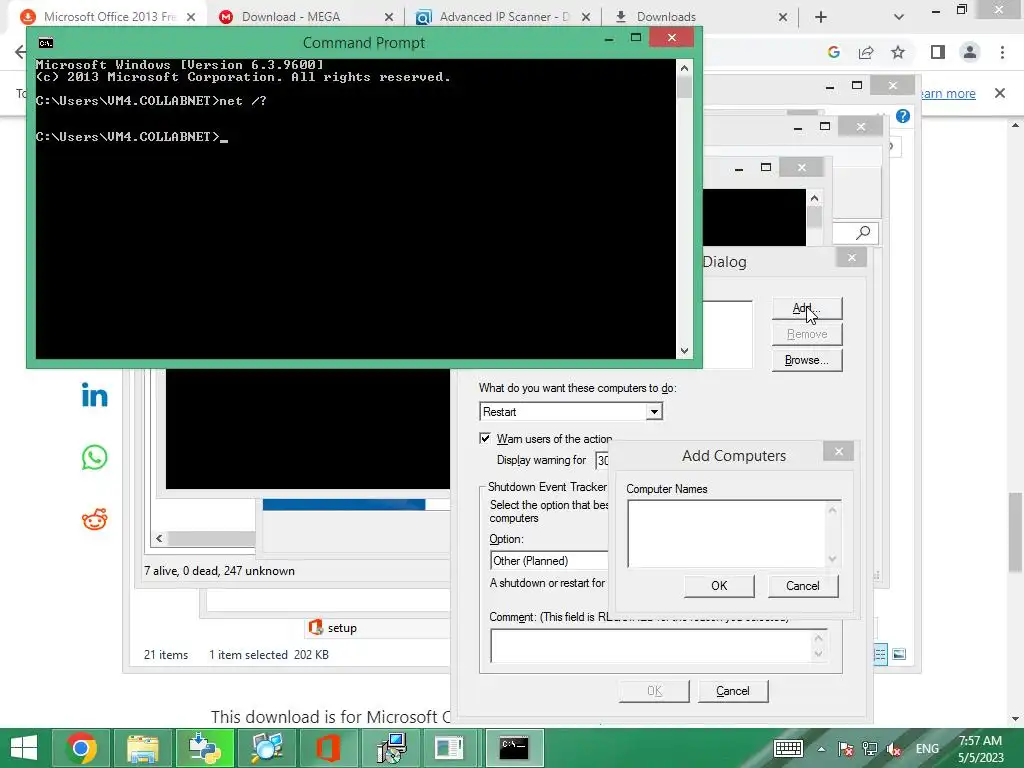Bookmark this page with star icon

pos(898,52)
